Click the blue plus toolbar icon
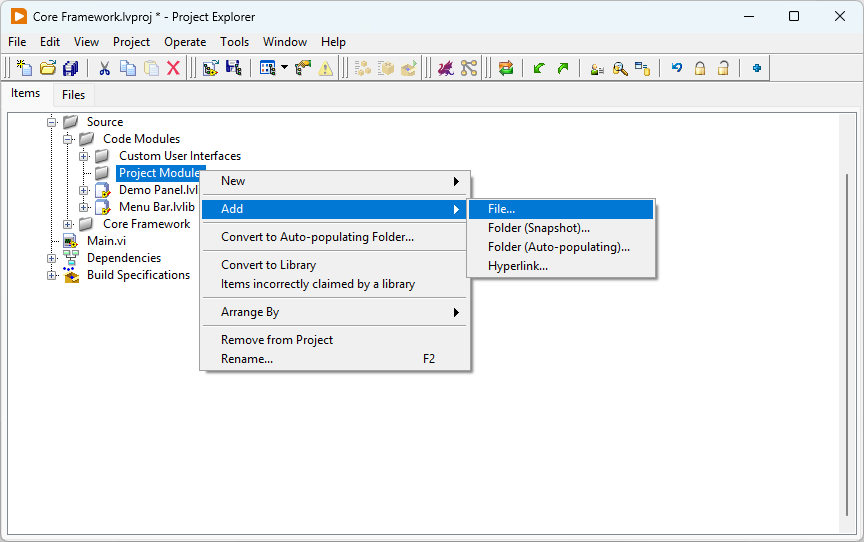The width and height of the screenshot is (864, 542). [757, 68]
